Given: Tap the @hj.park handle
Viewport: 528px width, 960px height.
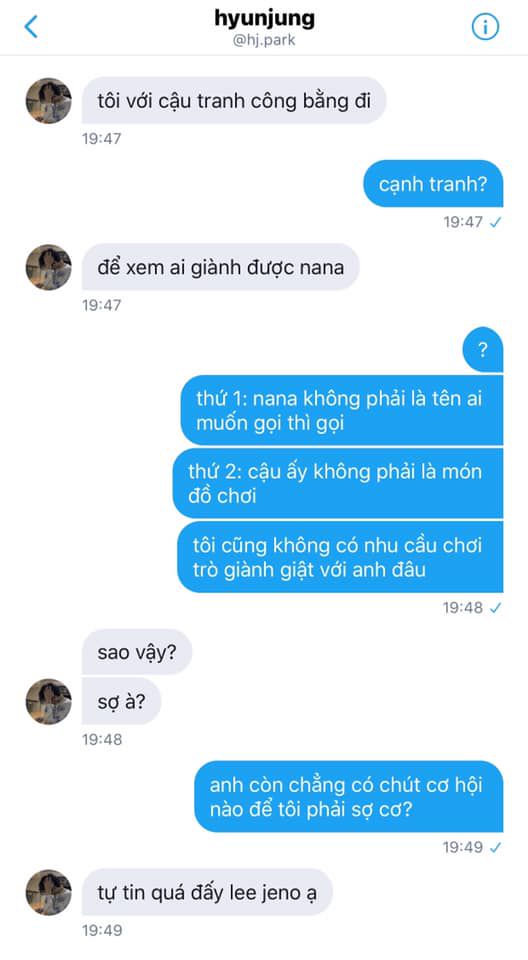Looking at the screenshot, I should (x=265, y=42).
